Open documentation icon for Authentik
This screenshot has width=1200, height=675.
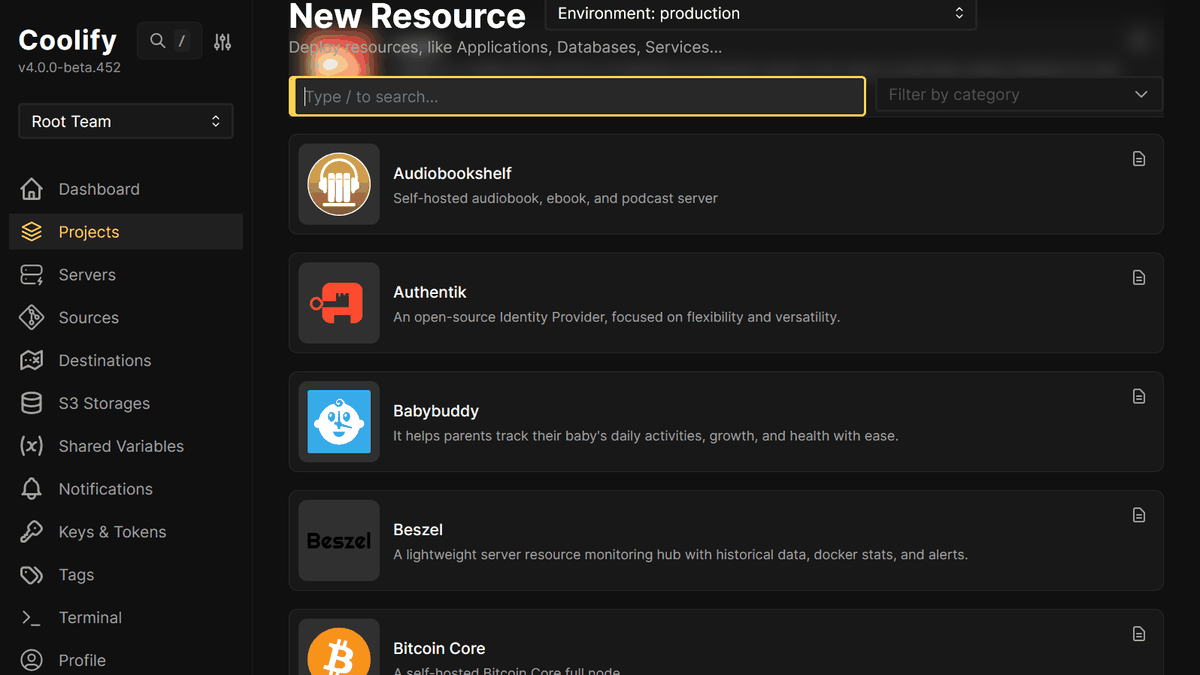pyautogui.click(x=1139, y=278)
